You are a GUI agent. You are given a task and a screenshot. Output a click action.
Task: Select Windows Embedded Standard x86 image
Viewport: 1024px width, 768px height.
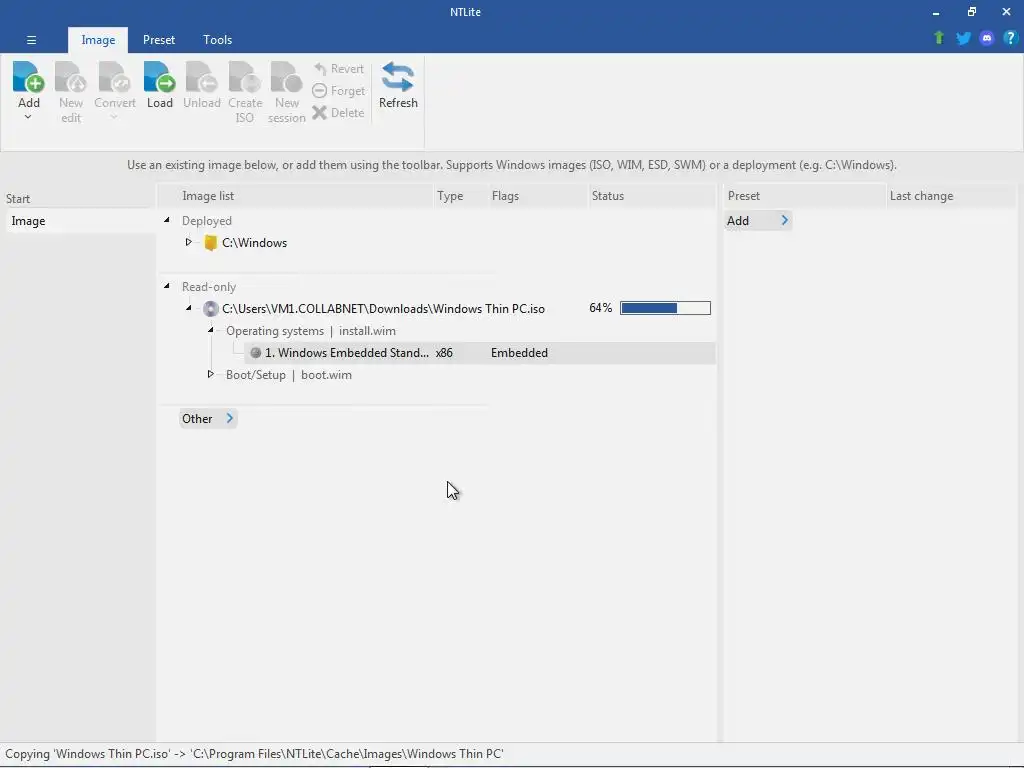(480, 353)
